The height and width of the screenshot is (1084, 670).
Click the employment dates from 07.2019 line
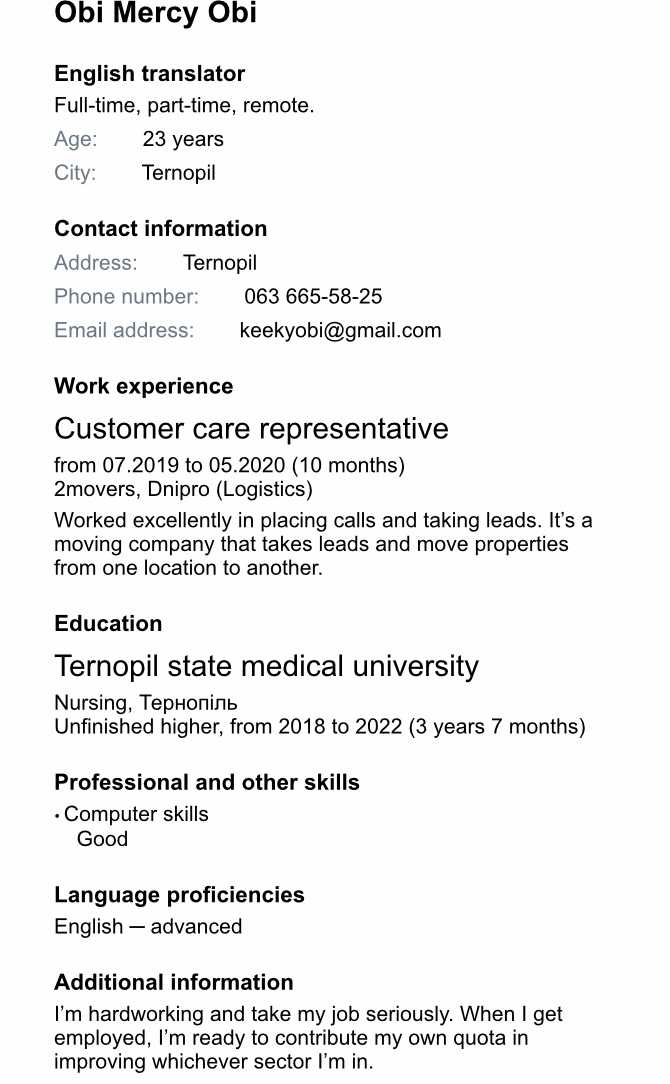coord(230,465)
